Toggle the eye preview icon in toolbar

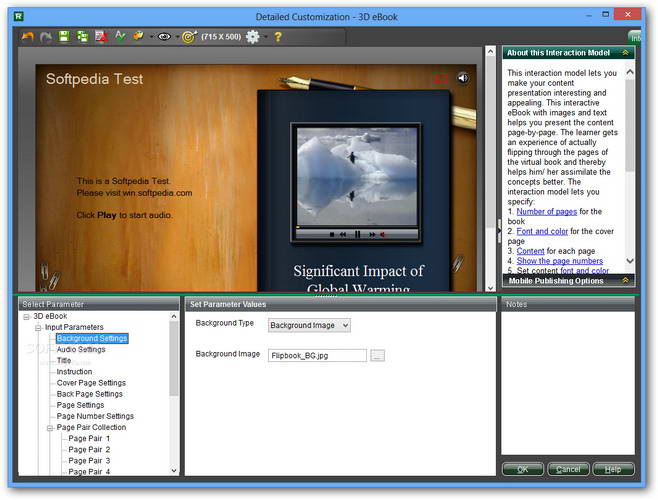pyautogui.click(x=164, y=37)
